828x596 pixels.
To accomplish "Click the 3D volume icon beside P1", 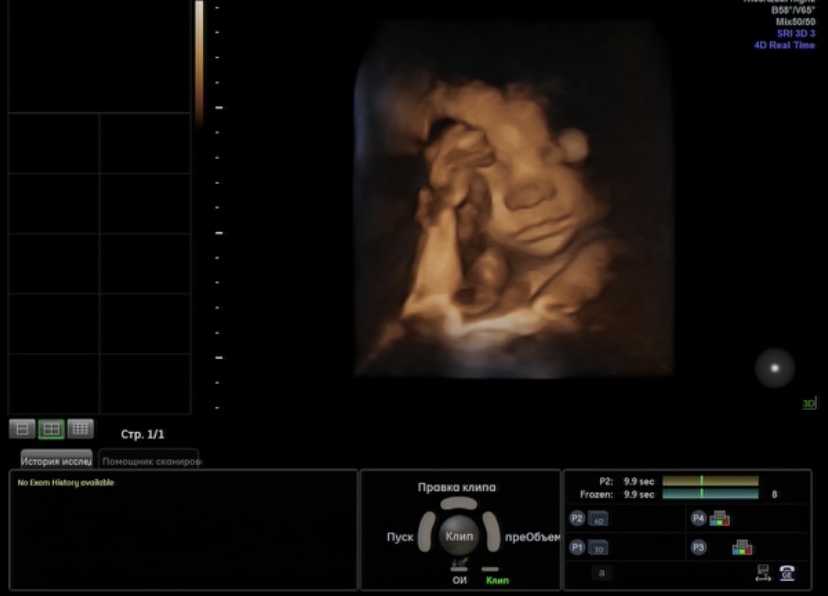I will 598,548.
